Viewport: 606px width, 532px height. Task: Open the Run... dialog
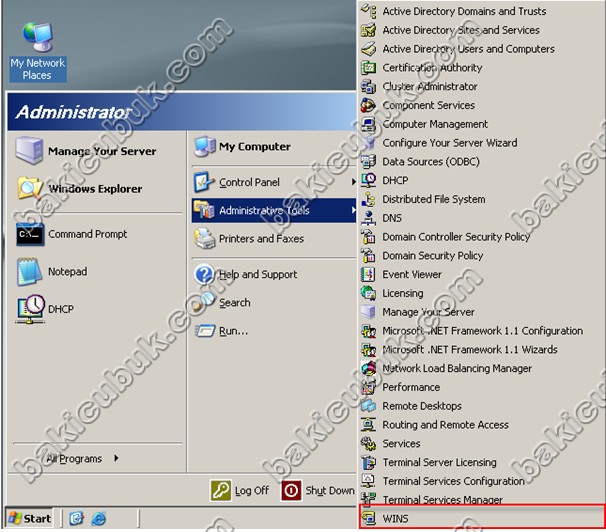point(274,331)
